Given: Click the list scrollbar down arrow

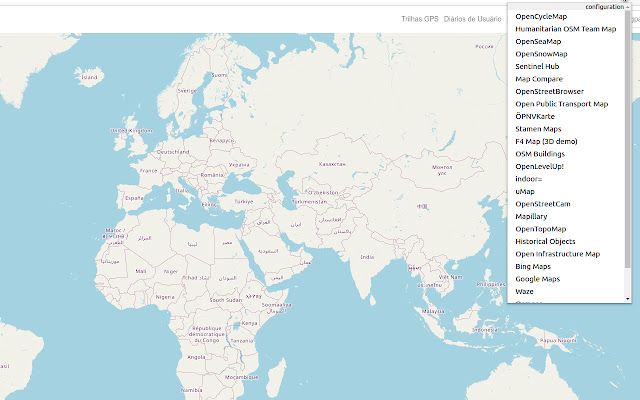Looking at the screenshot, I should [x=627, y=298].
